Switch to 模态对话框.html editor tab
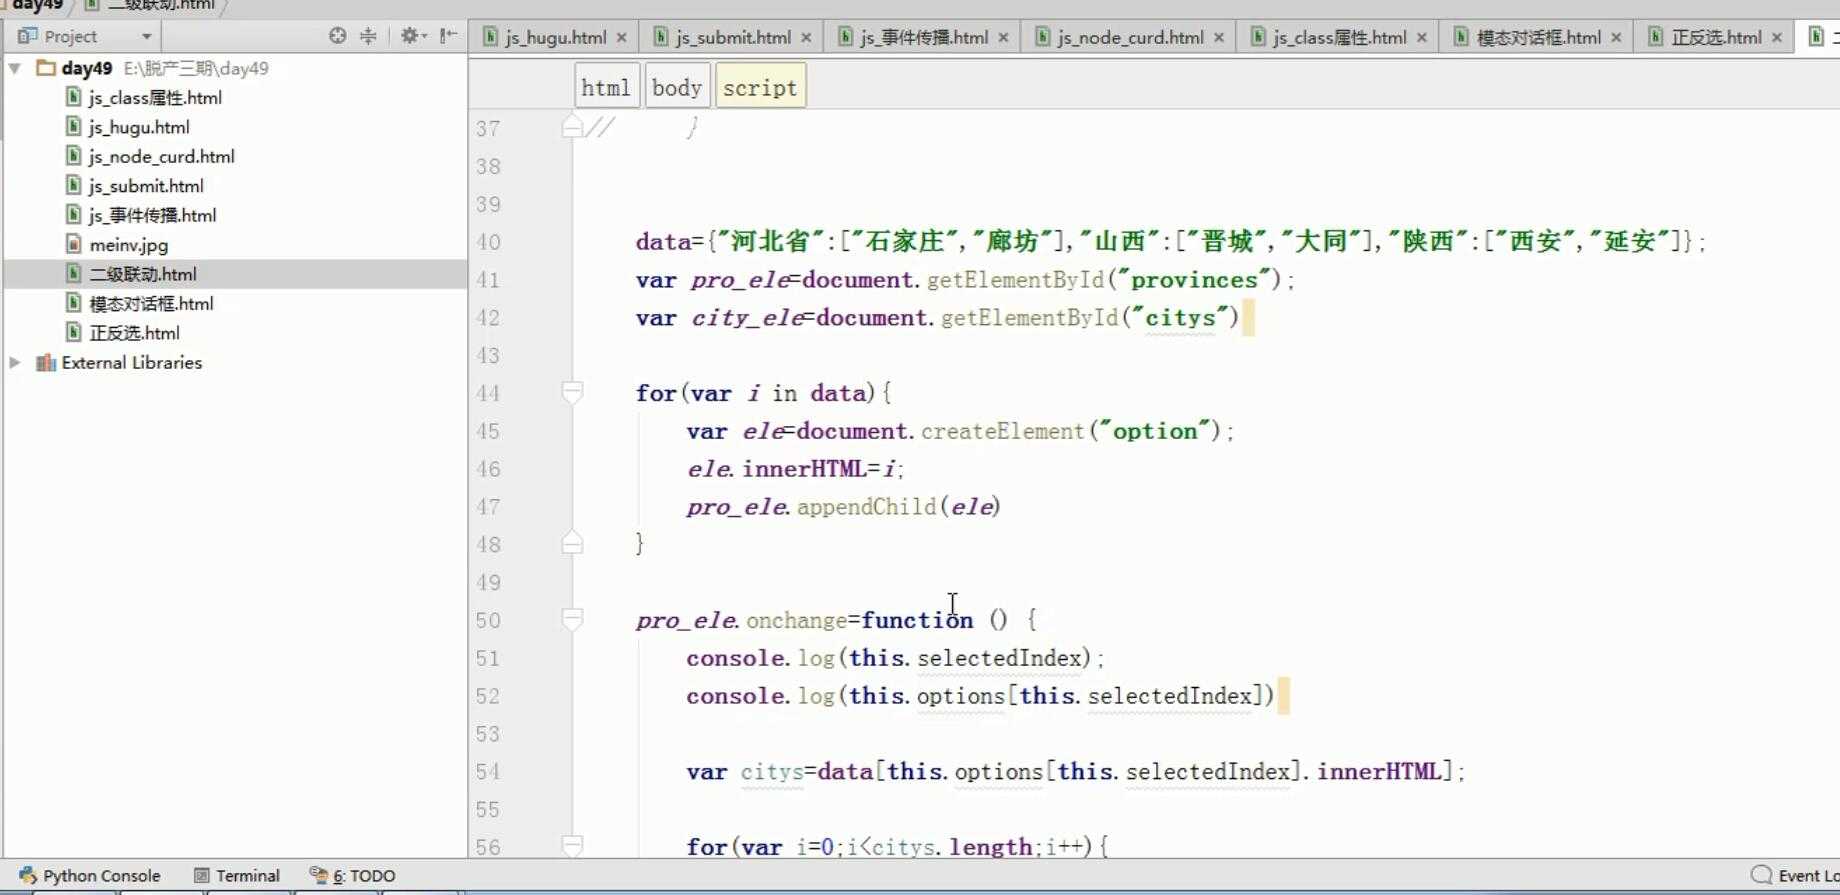Screen dimensions: 1840x895 pyautogui.click(x=1539, y=37)
